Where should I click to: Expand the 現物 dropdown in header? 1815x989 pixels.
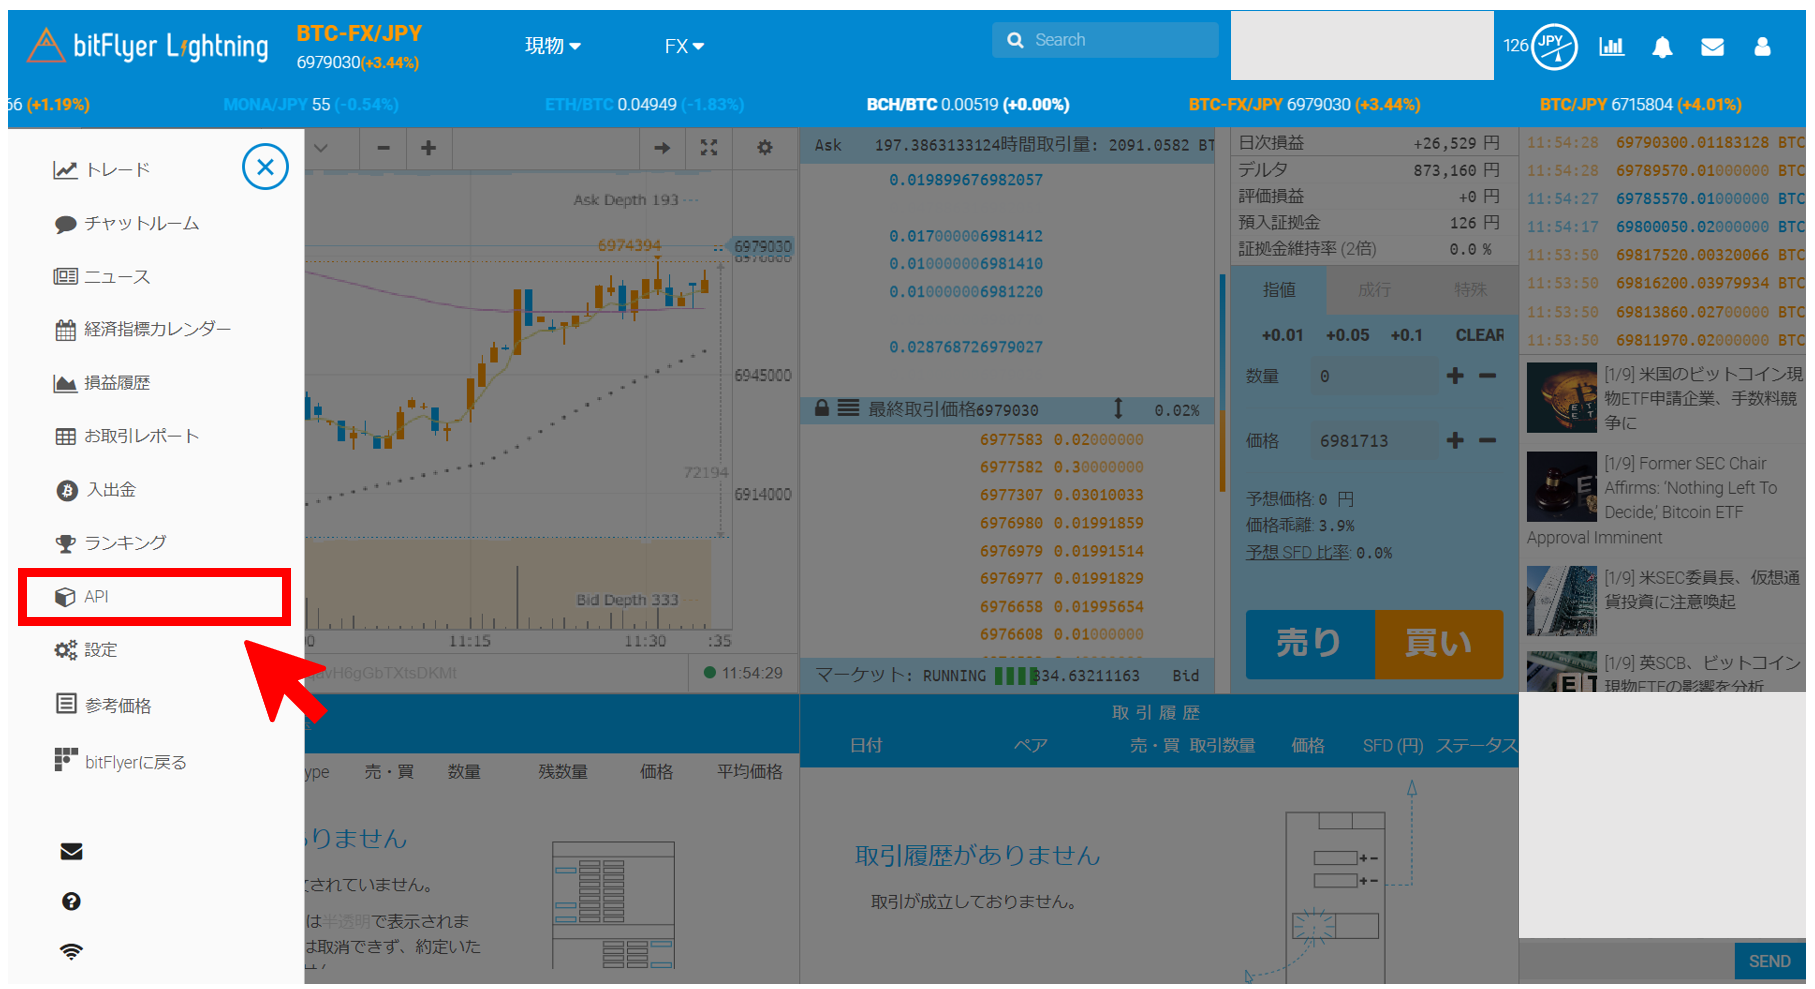coord(553,46)
